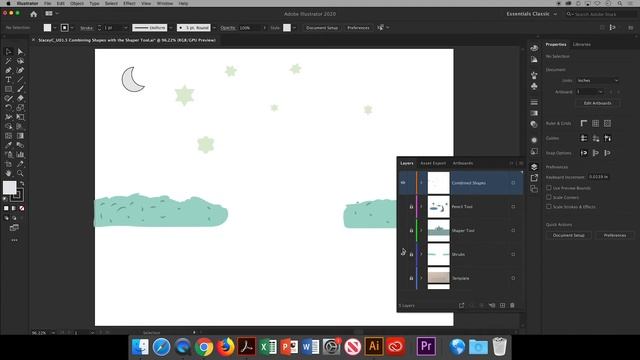Expand the Combined Shapes layer
This screenshot has width=640, height=360.
pyautogui.click(x=422, y=183)
